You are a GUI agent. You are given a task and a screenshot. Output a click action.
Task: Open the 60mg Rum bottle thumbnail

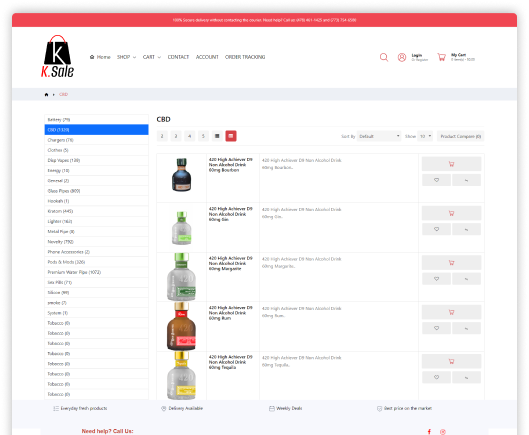182,326
